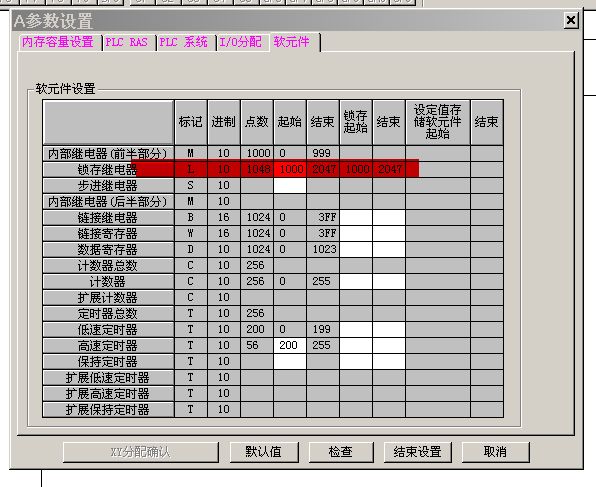Click the 保持定时器 起始 empty cell
The height and width of the screenshot is (487, 596).
(290, 361)
